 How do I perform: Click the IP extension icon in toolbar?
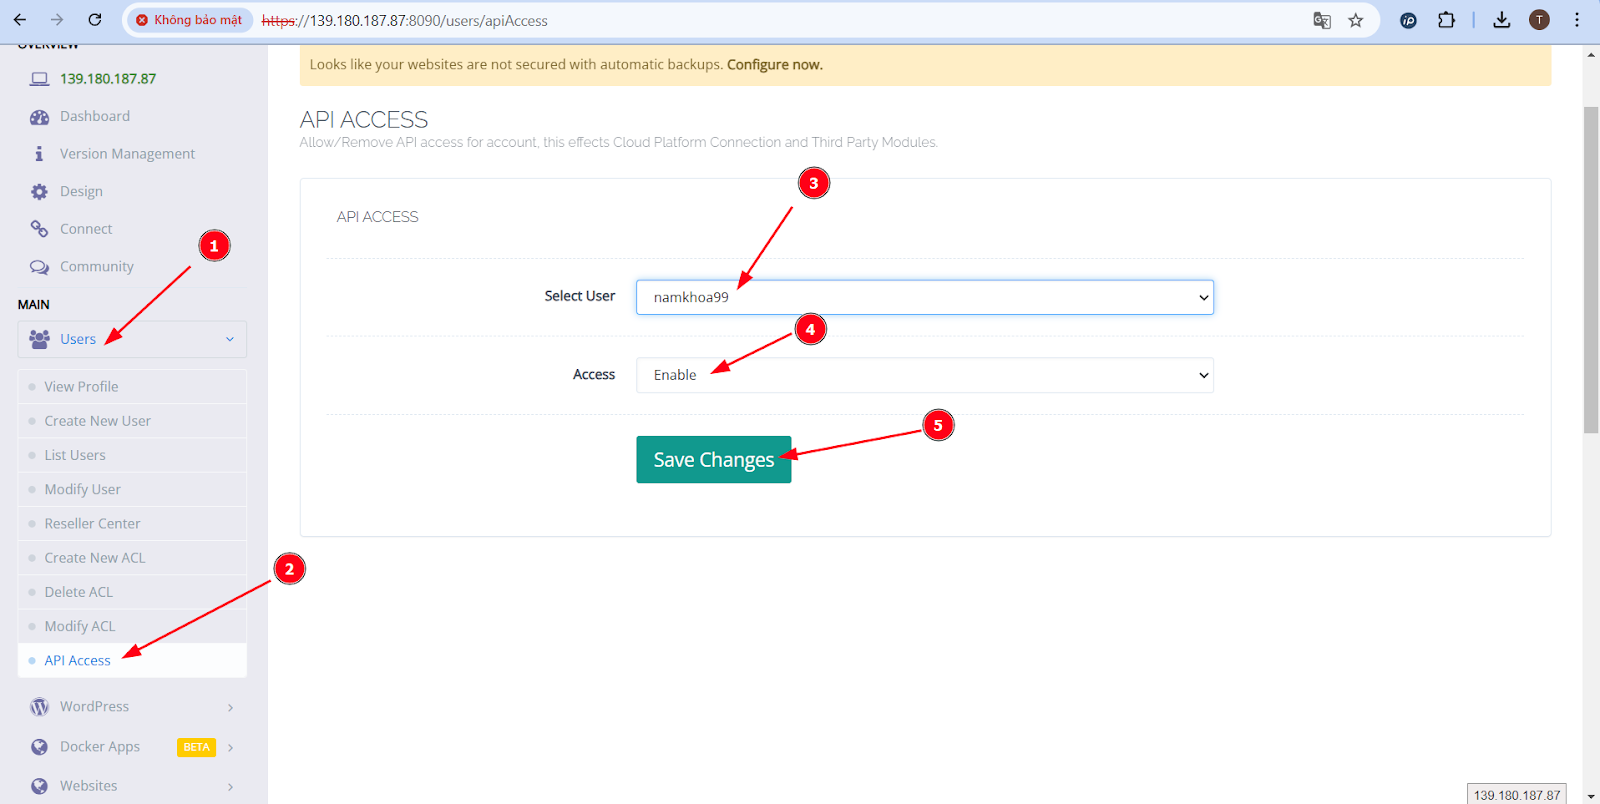pos(1408,20)
